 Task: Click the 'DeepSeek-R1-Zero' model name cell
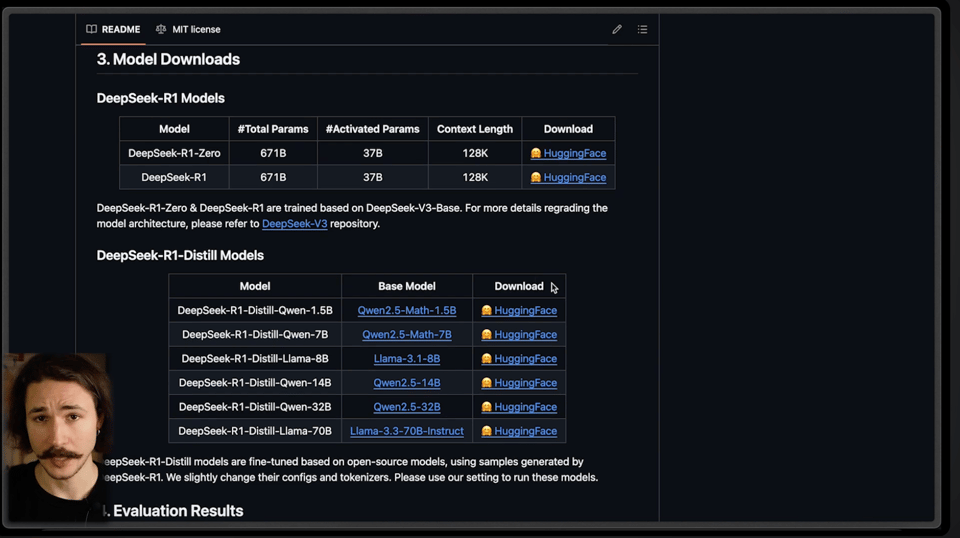pos(174,153)
